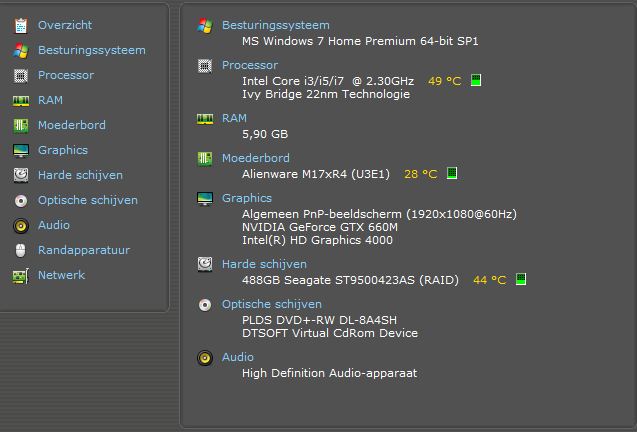637x432 pixels.
Task: Select the RAM module icon in sidebar
Action: coord(21,101)
